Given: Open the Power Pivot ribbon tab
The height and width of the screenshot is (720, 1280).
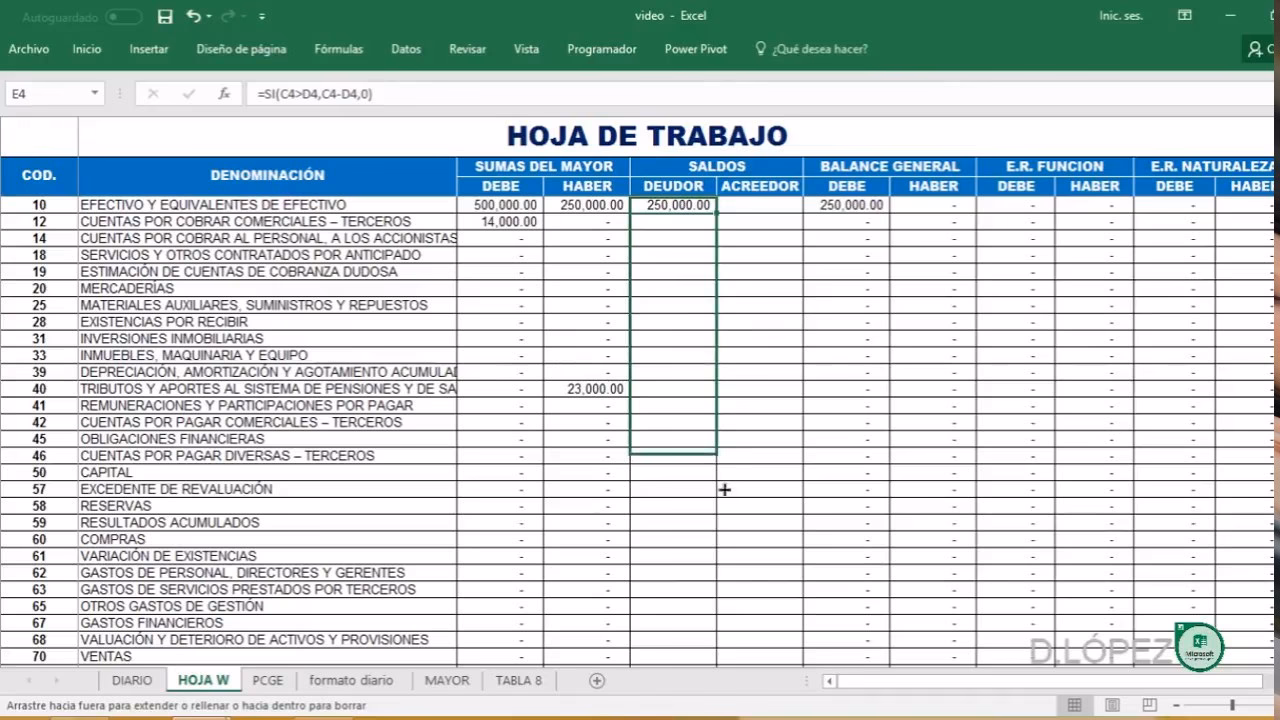Looking at the screenshot, I should 695,49.
